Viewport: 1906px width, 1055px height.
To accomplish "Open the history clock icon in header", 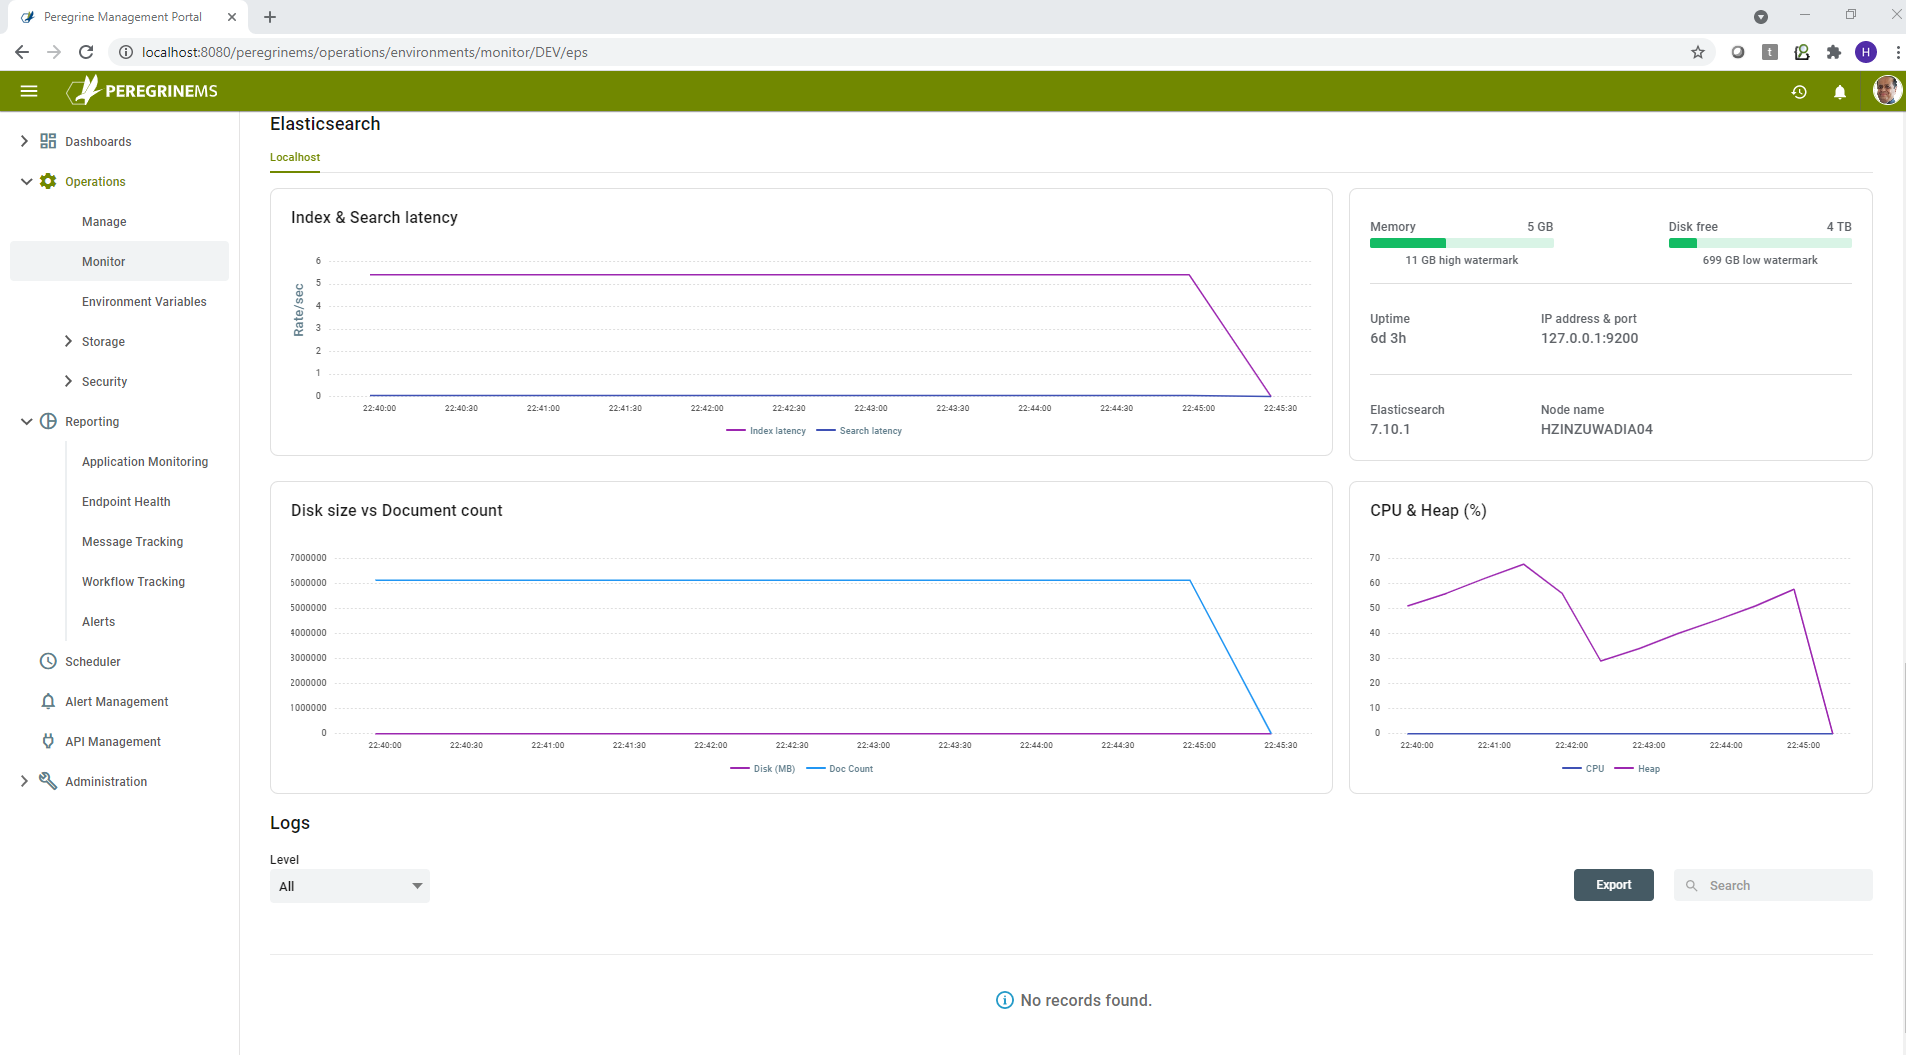I will pos(1799,92).
